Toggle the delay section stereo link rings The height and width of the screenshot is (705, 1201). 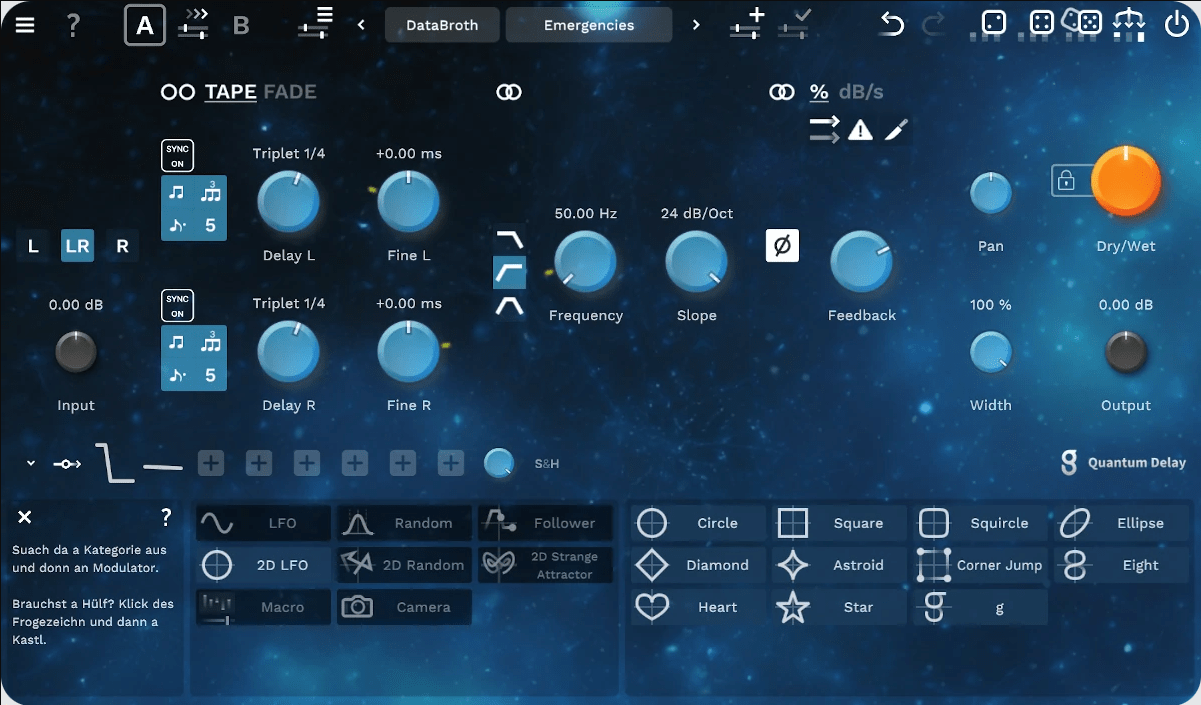[178, 92]
